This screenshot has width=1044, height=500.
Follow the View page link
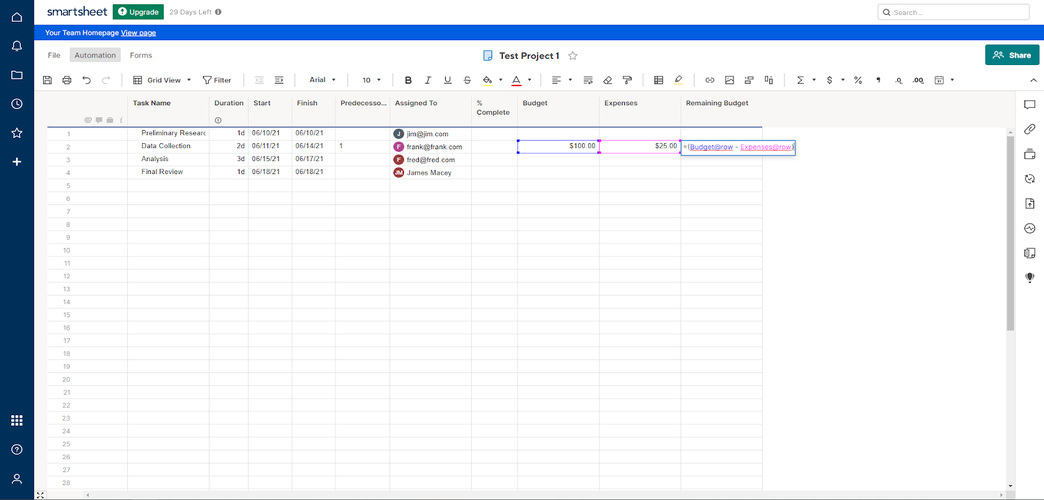138,32
